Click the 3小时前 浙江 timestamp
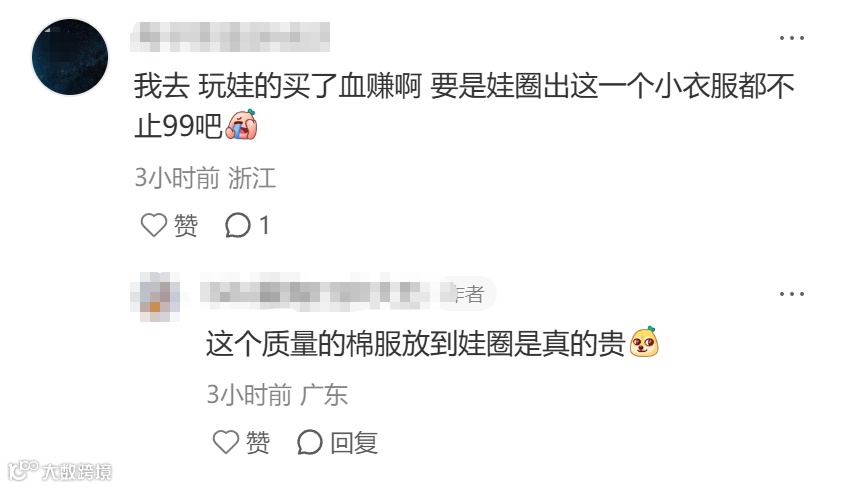 click(x=205, y=178)
